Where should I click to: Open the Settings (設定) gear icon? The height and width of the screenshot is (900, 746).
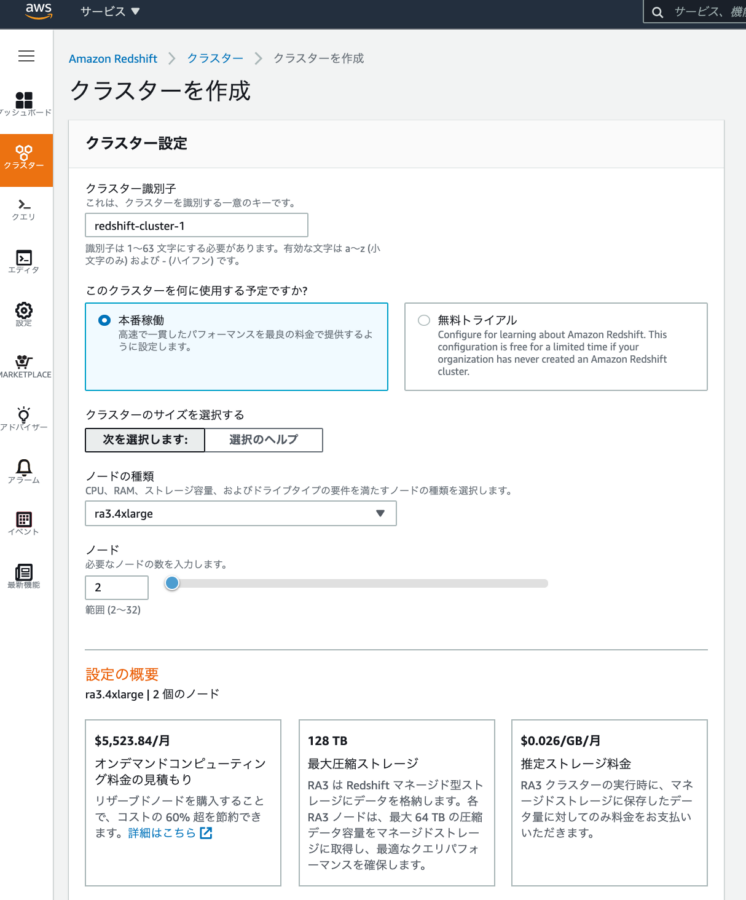pos(24,313)
